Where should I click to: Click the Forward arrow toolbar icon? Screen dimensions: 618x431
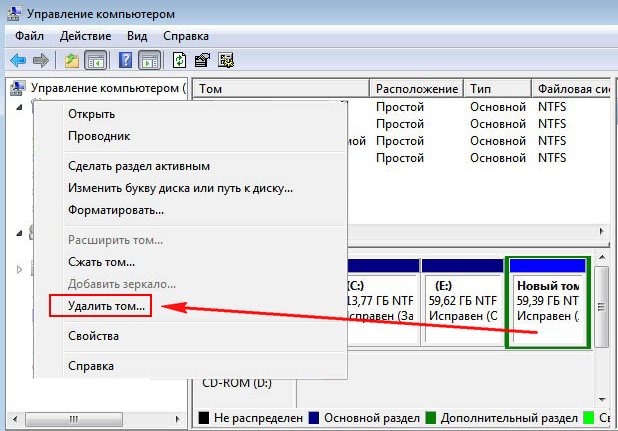(x=40, y=60)
